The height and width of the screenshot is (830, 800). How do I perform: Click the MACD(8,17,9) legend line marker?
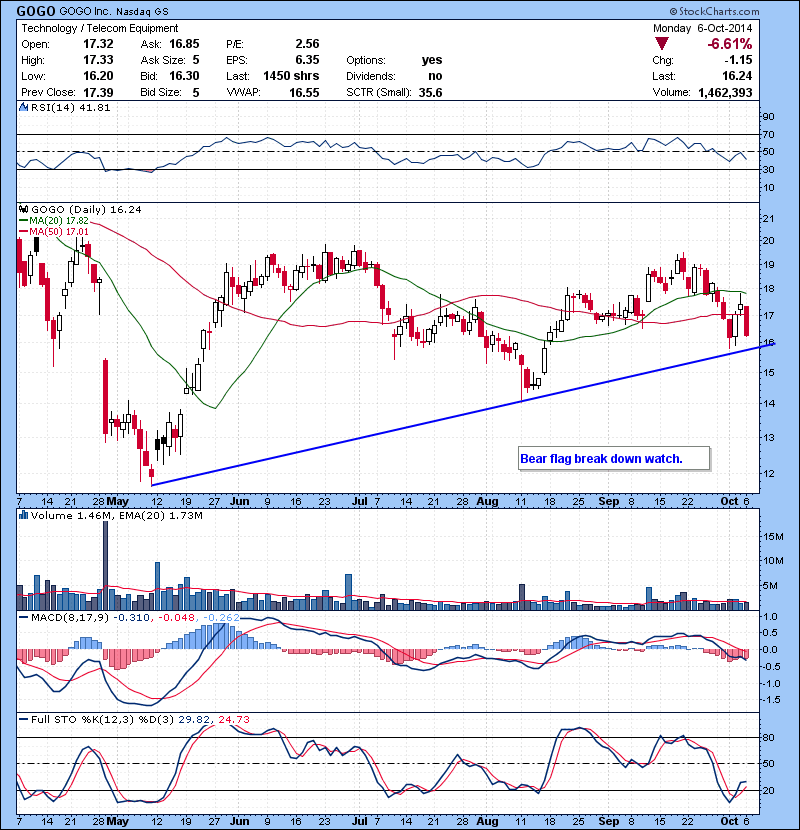click(x=23, y=617)
